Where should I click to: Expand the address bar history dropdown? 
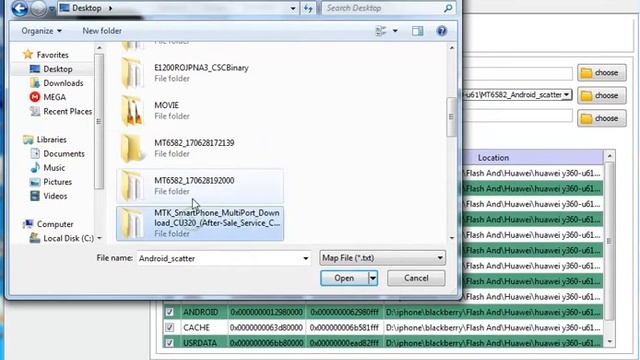(293, 8)
